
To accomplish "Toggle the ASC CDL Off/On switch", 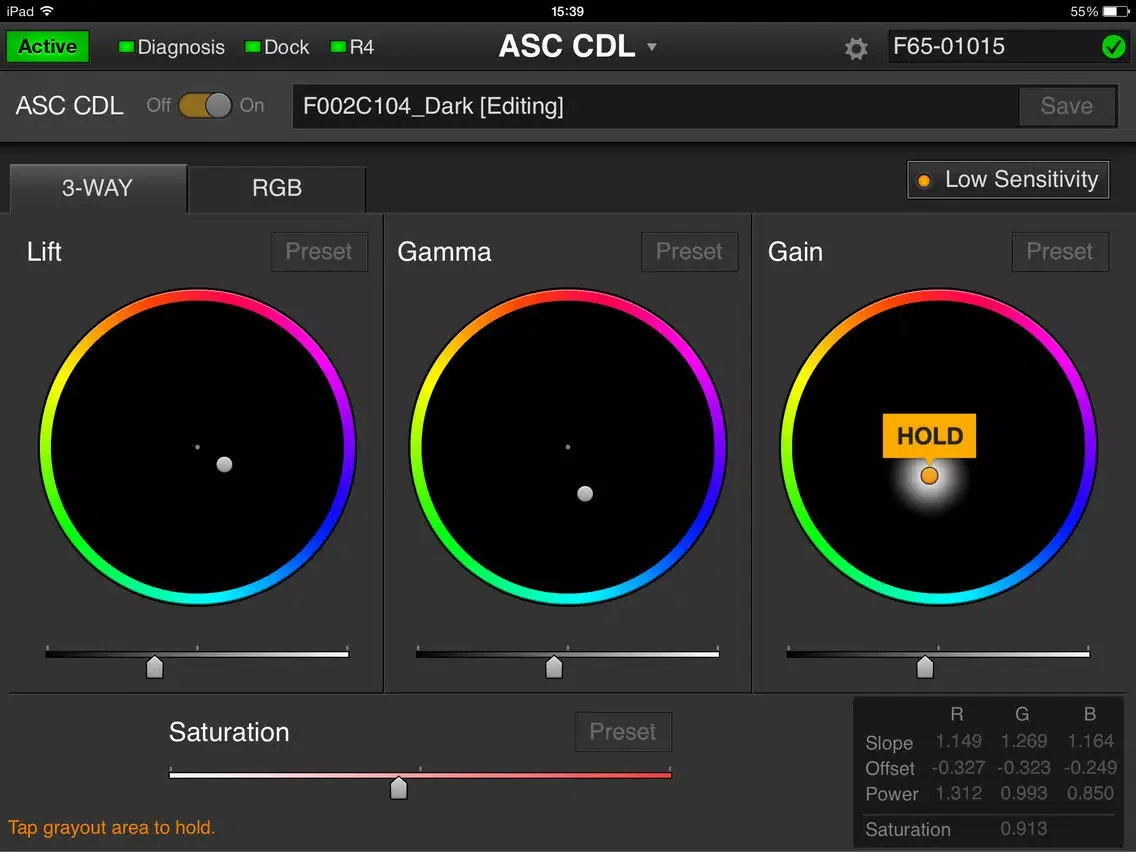I will pos(205,106).
